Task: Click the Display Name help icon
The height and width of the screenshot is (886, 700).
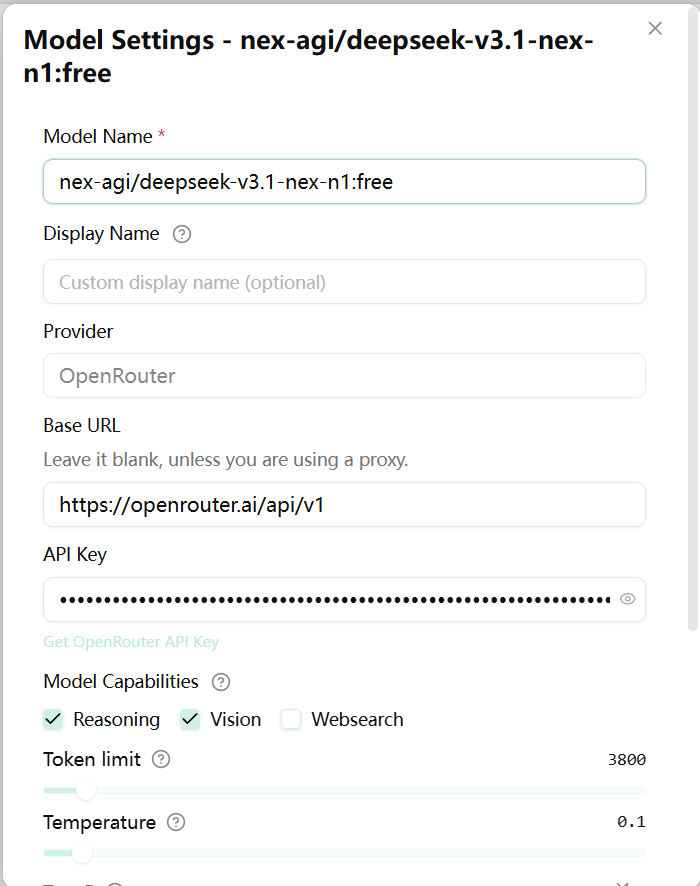Action: [182, 234]
